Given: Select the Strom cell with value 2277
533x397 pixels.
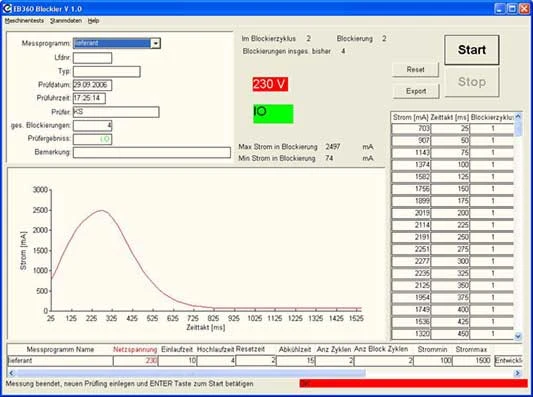Looking at the screenshot, I should pyautogui.click(x=411, y=261).
